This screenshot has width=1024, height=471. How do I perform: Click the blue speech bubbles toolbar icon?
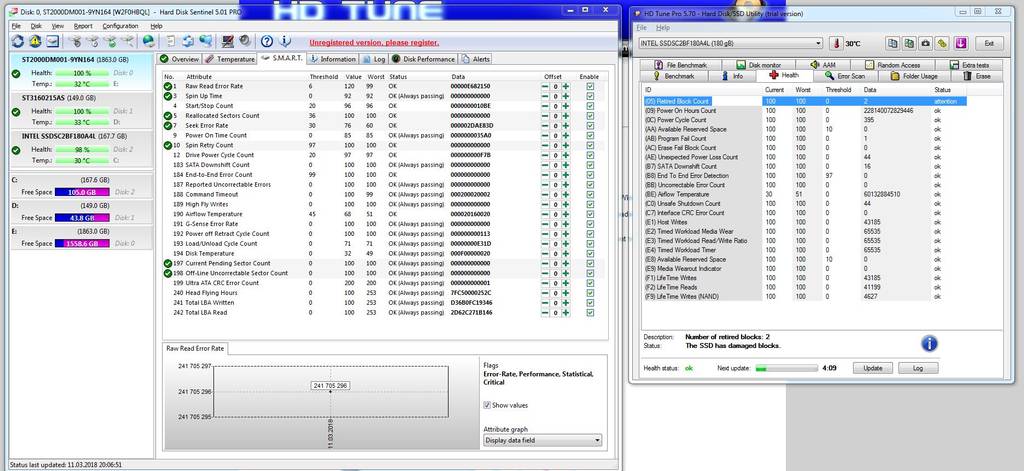pos(206,42)
